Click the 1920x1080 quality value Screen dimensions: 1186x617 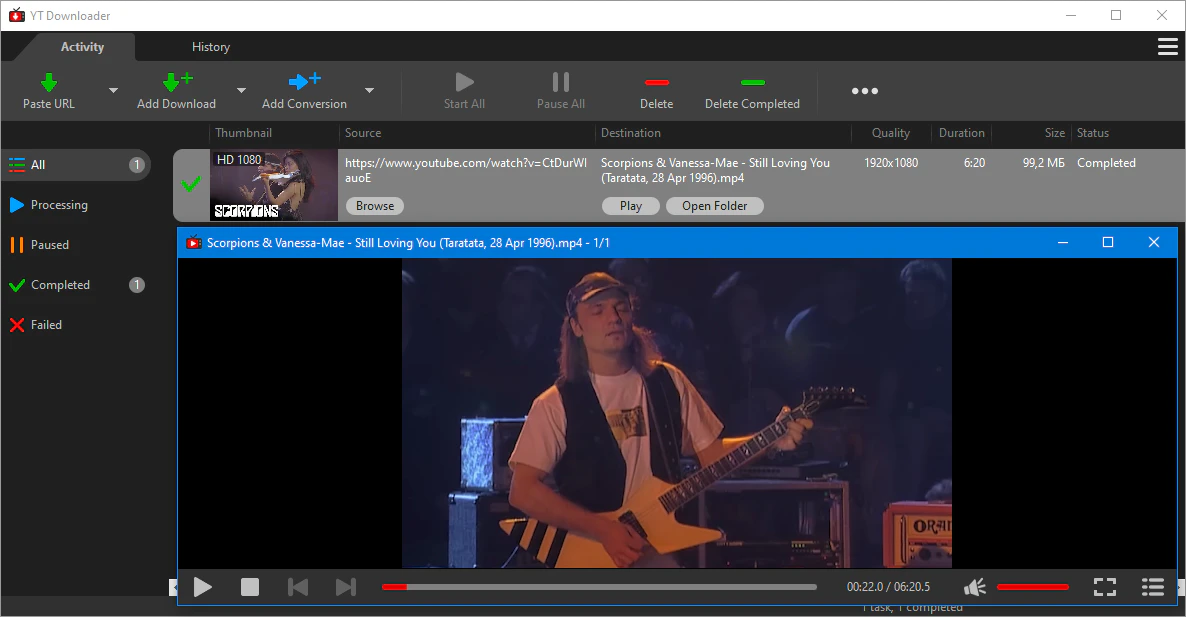click(891, 163)
